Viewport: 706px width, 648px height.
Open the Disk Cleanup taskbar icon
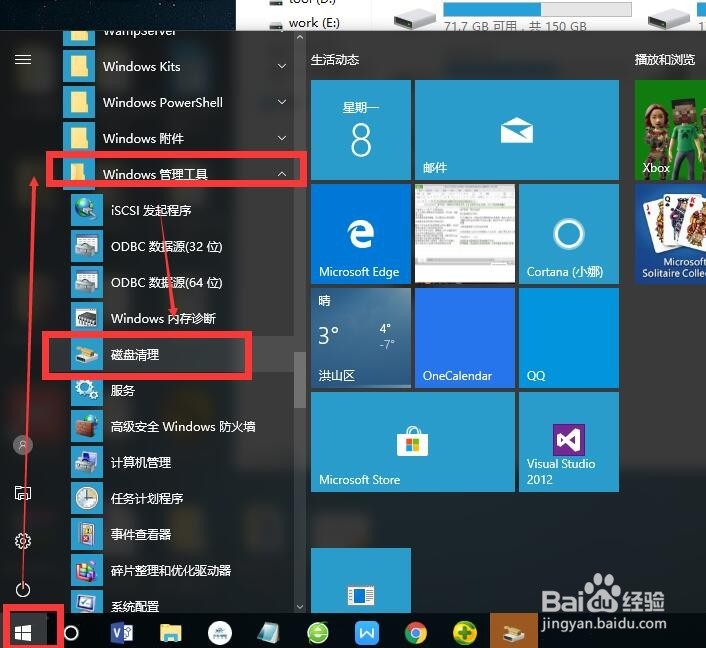[514, 631]
